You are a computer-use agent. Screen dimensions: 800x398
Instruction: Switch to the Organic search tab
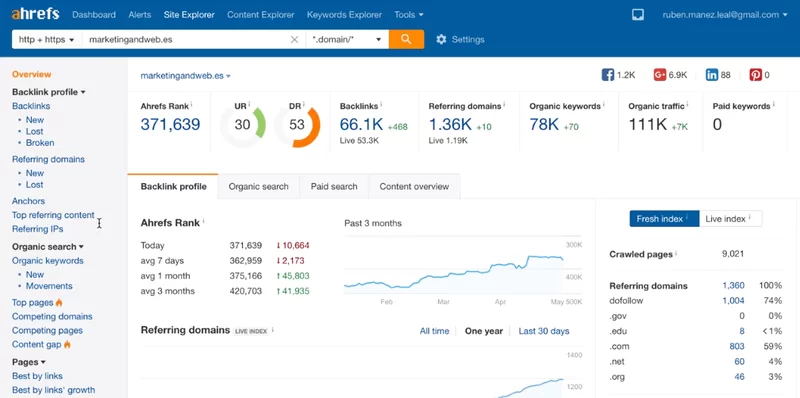coord(259,186)
